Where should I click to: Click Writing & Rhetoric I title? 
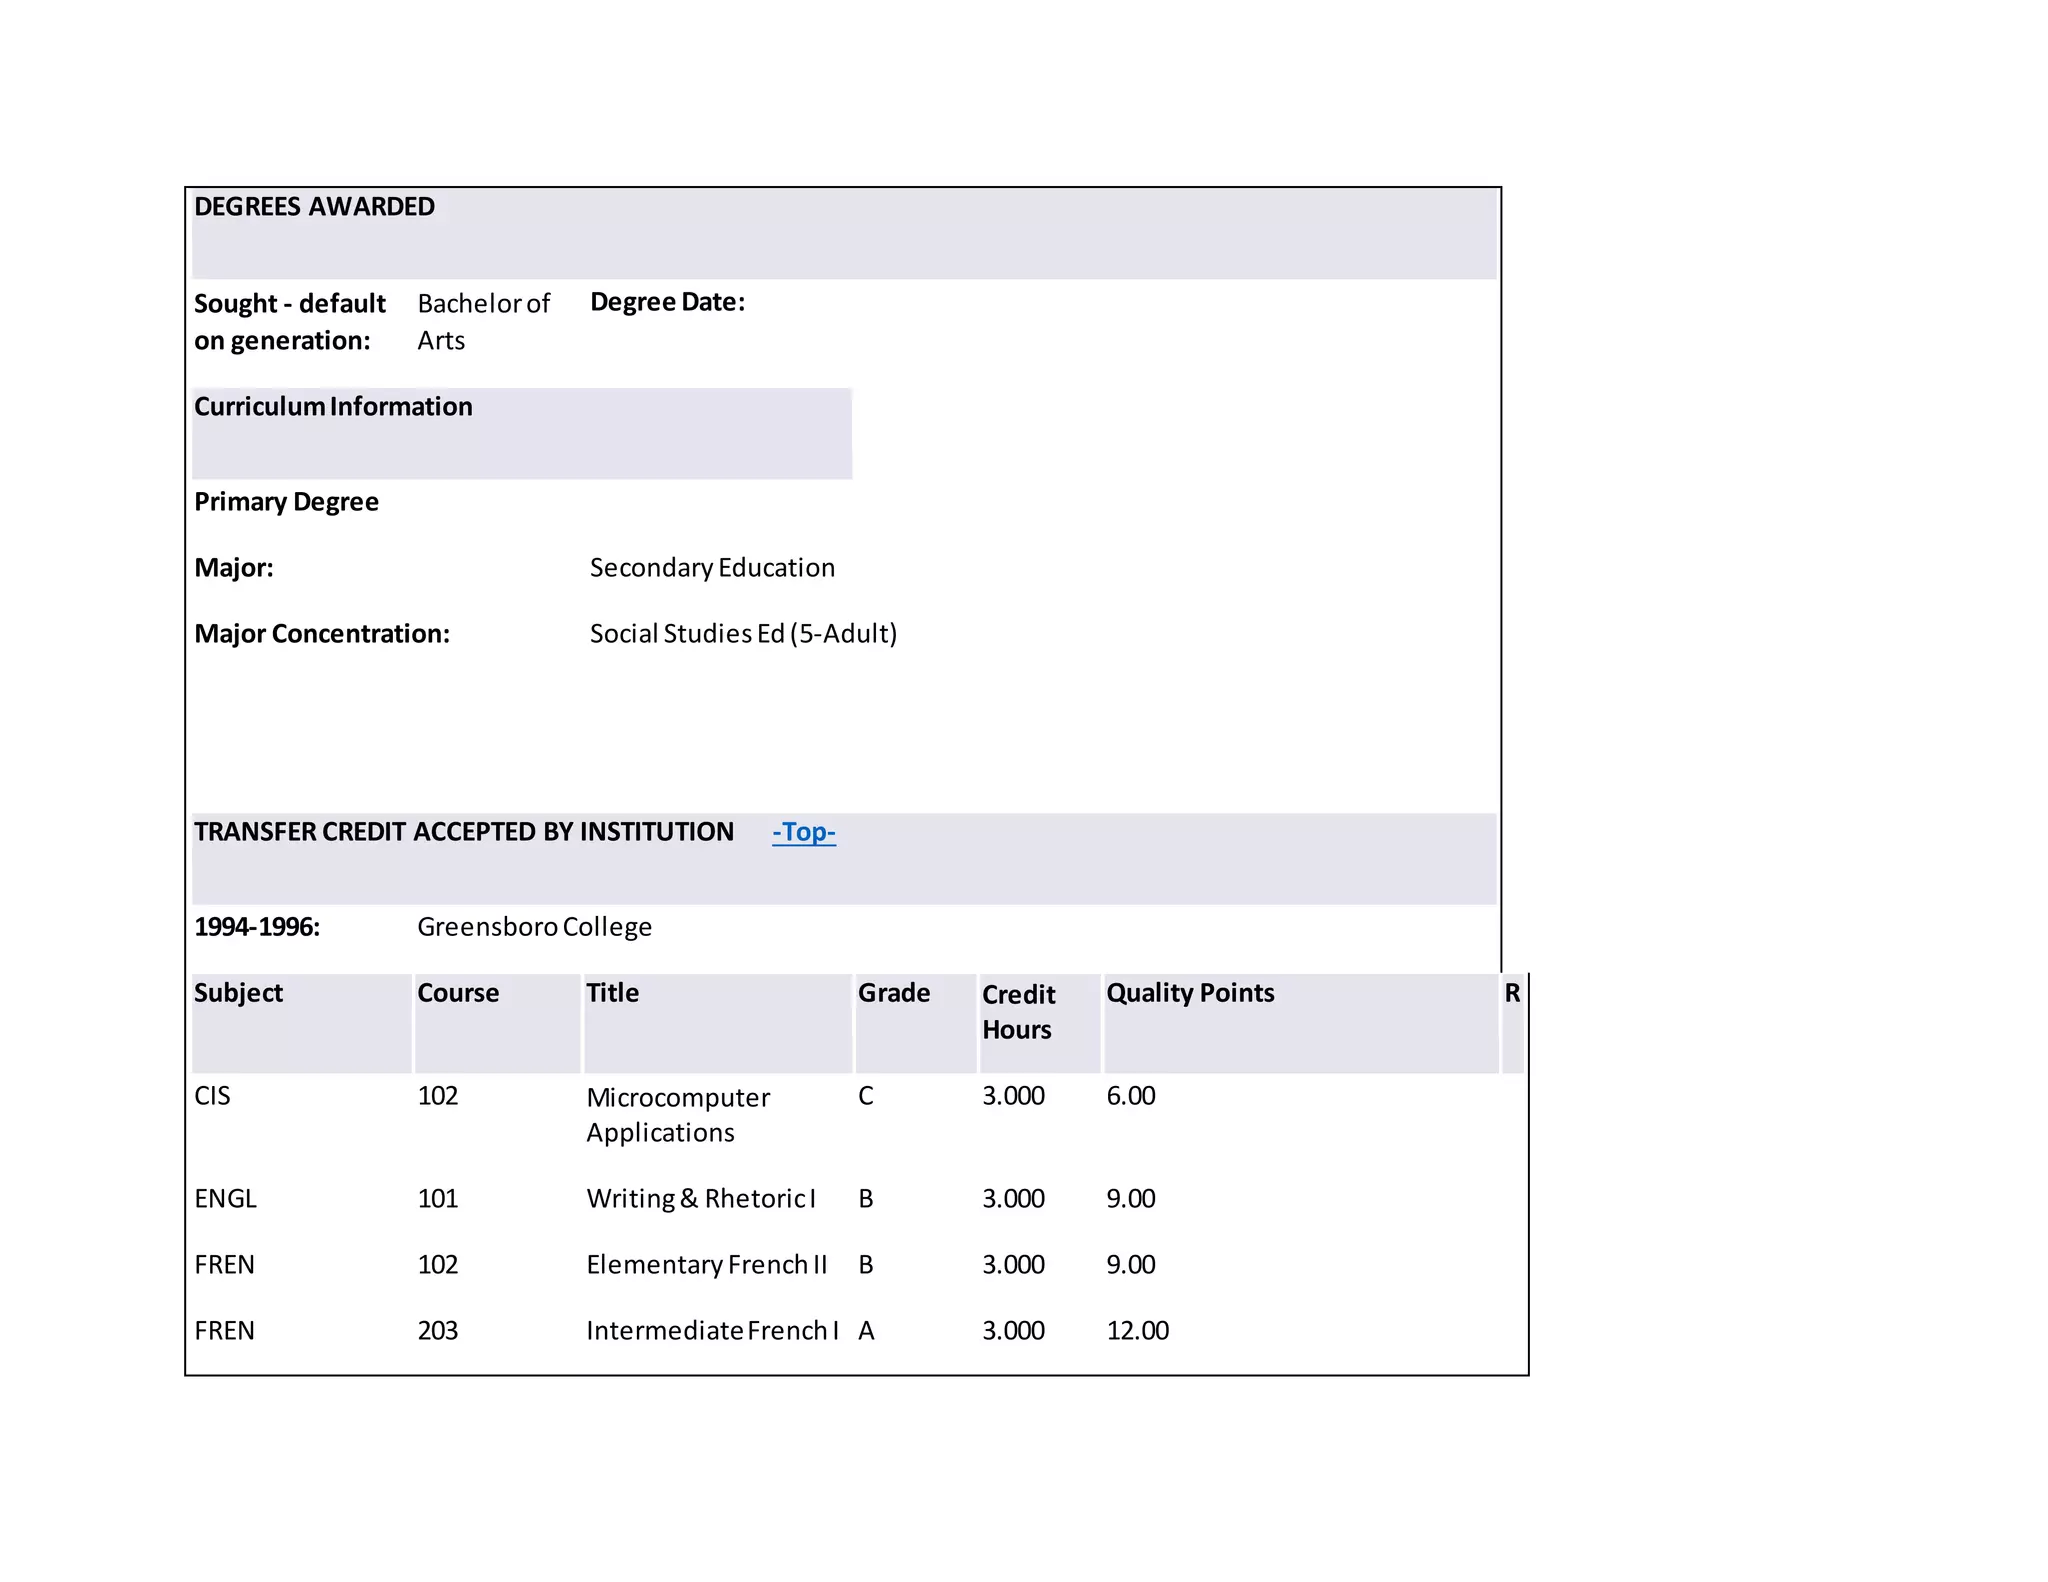(700, 1199)
